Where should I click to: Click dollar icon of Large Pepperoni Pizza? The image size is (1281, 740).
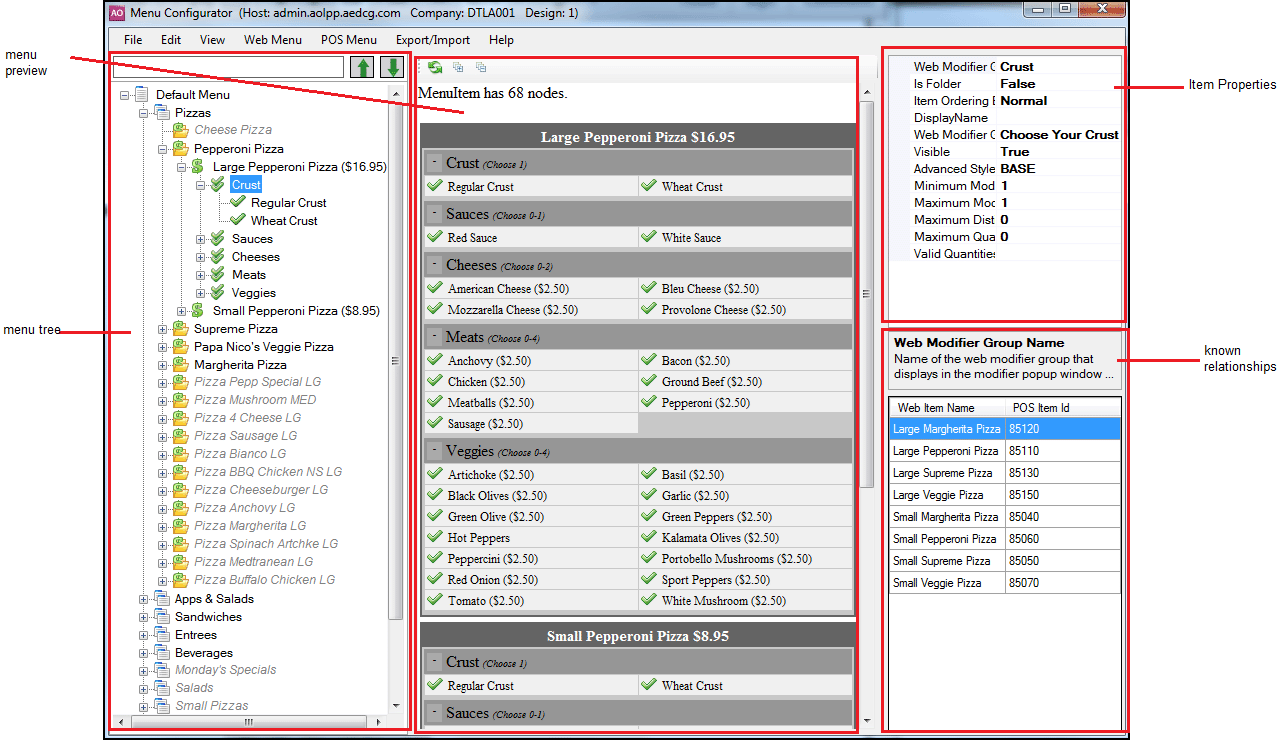tap(197, 167)
